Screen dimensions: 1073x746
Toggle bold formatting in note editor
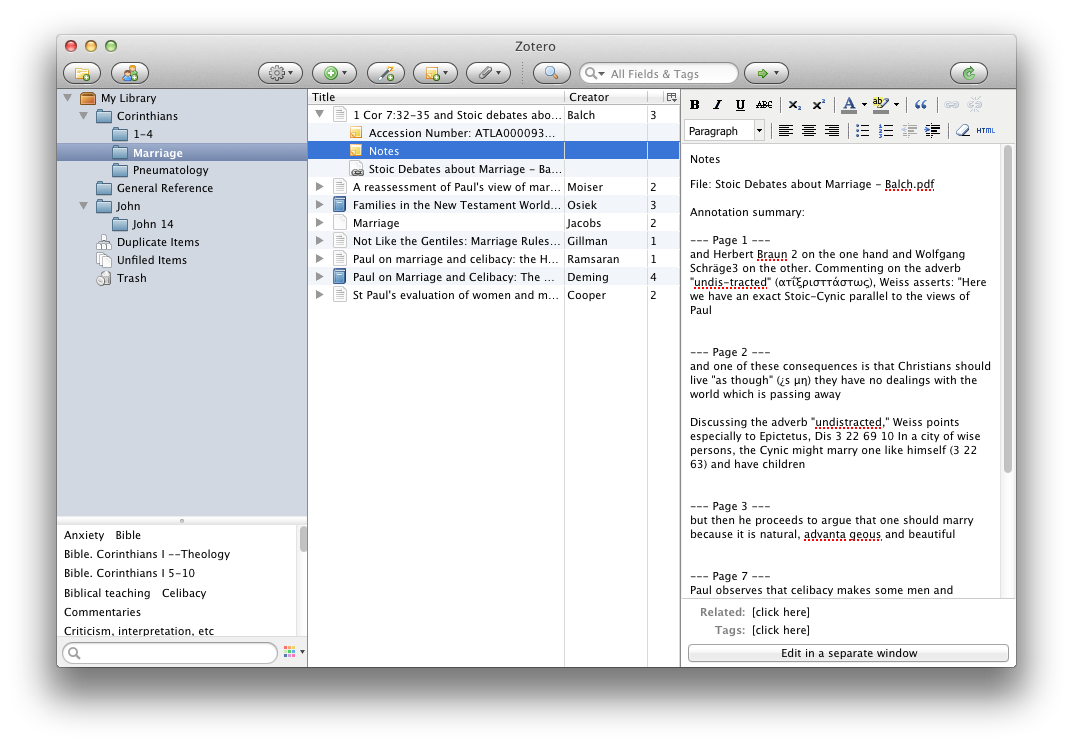(695, 105)
